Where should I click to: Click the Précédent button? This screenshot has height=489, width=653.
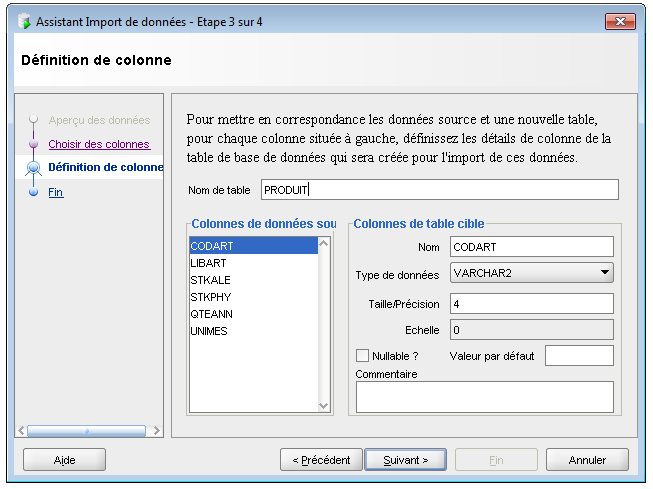321,460
